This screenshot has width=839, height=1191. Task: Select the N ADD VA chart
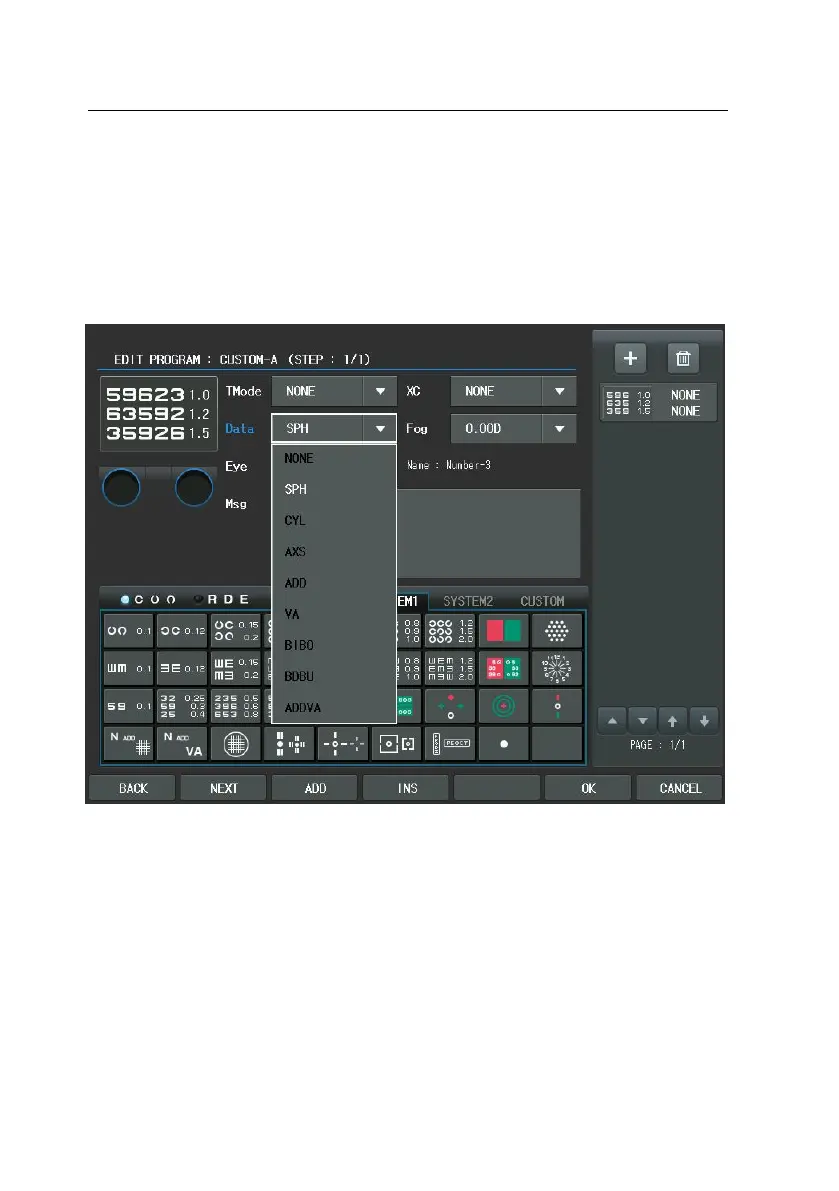pyautogui.click(x=181, y=744)
